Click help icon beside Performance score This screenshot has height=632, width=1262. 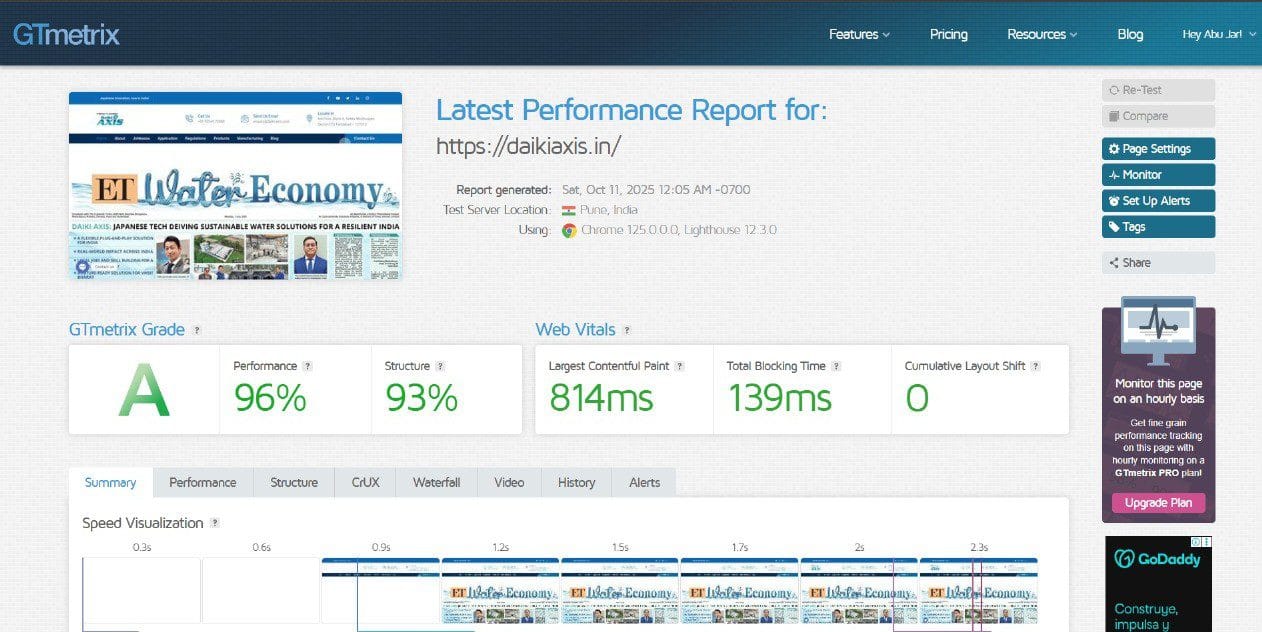(x=307, y=367)
